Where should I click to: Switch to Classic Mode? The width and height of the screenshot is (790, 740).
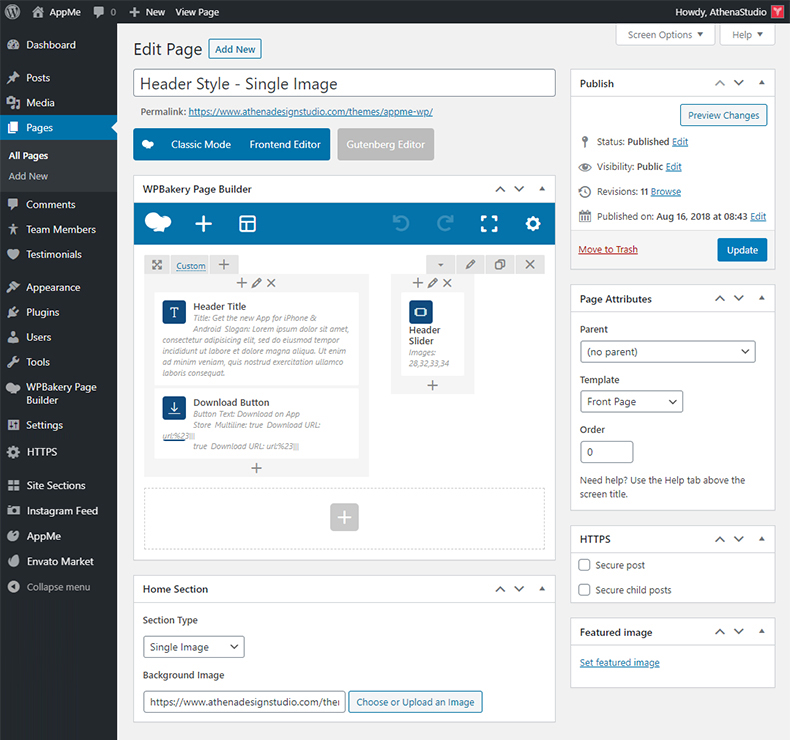(201, 145)
